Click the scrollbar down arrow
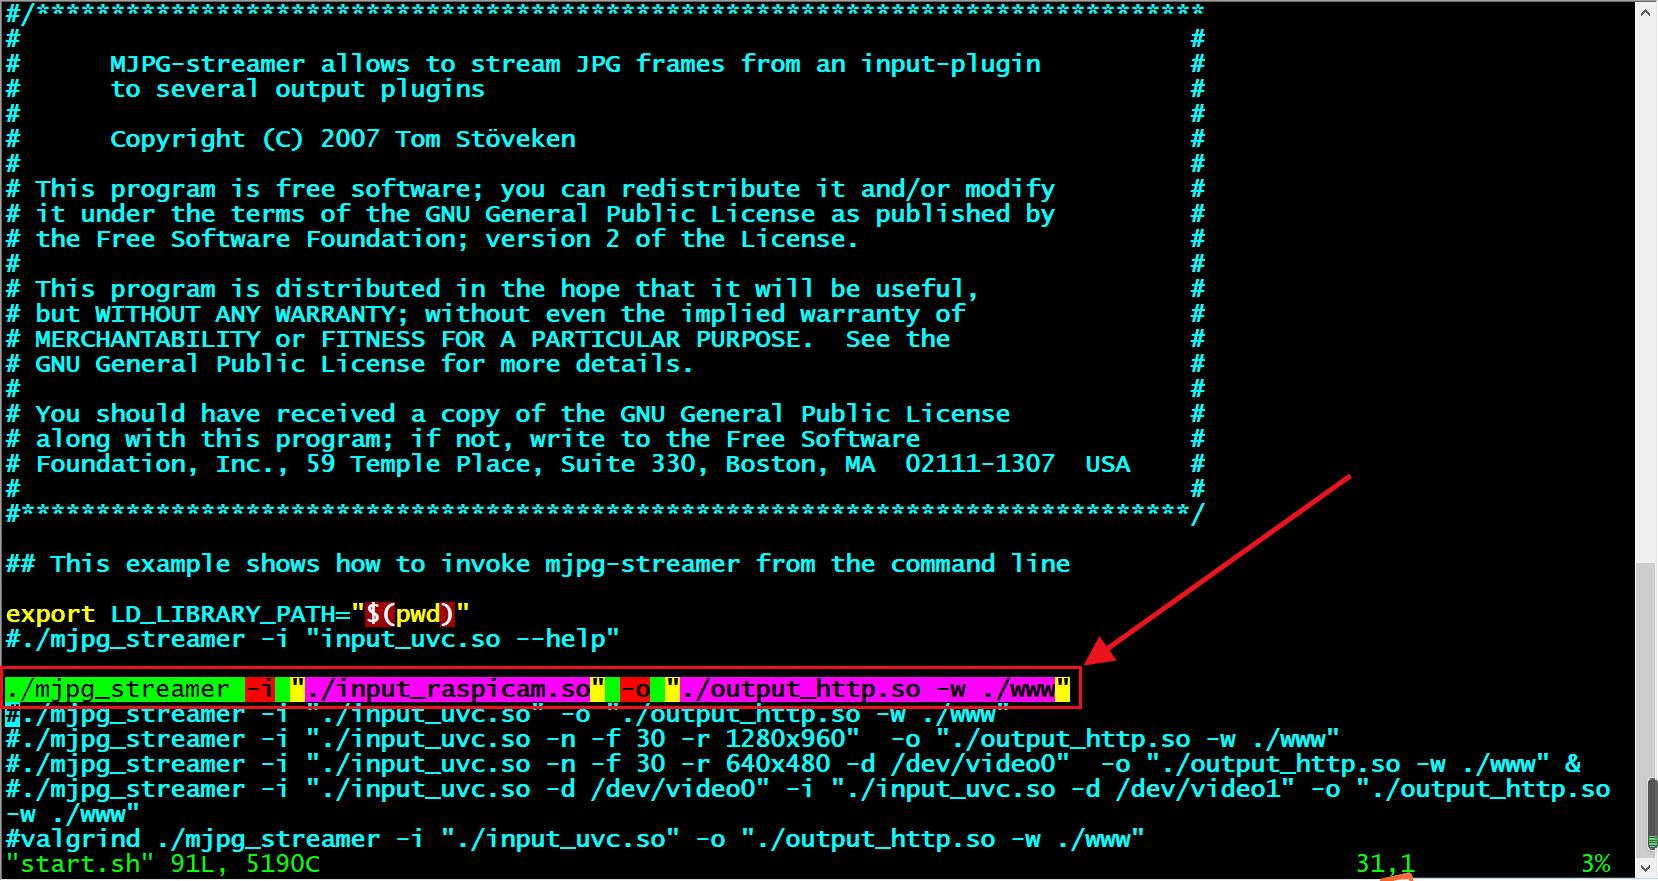 pyautogui.click(x=1646, y=867)
